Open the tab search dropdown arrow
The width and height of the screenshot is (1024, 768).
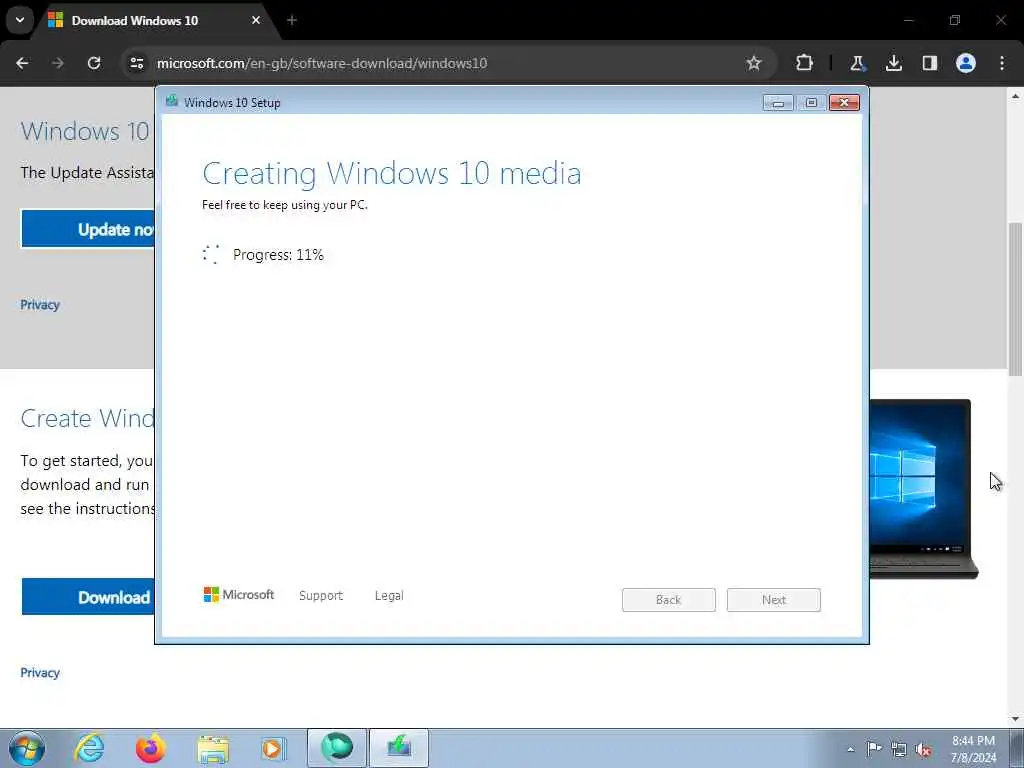pos(20,20)
